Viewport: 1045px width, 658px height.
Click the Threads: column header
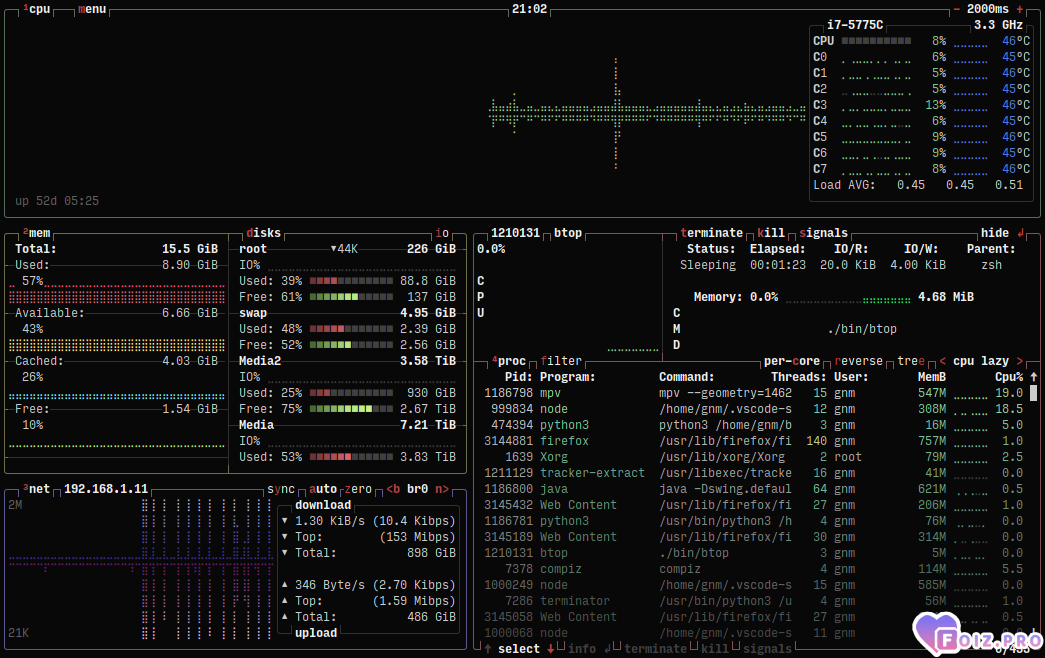pos(798,377)
